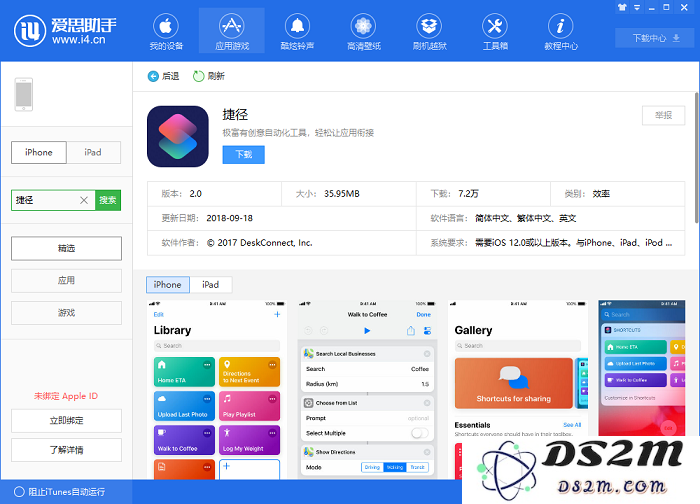
Task: Click the green 搜索 search button
Action: click(108, 200)
